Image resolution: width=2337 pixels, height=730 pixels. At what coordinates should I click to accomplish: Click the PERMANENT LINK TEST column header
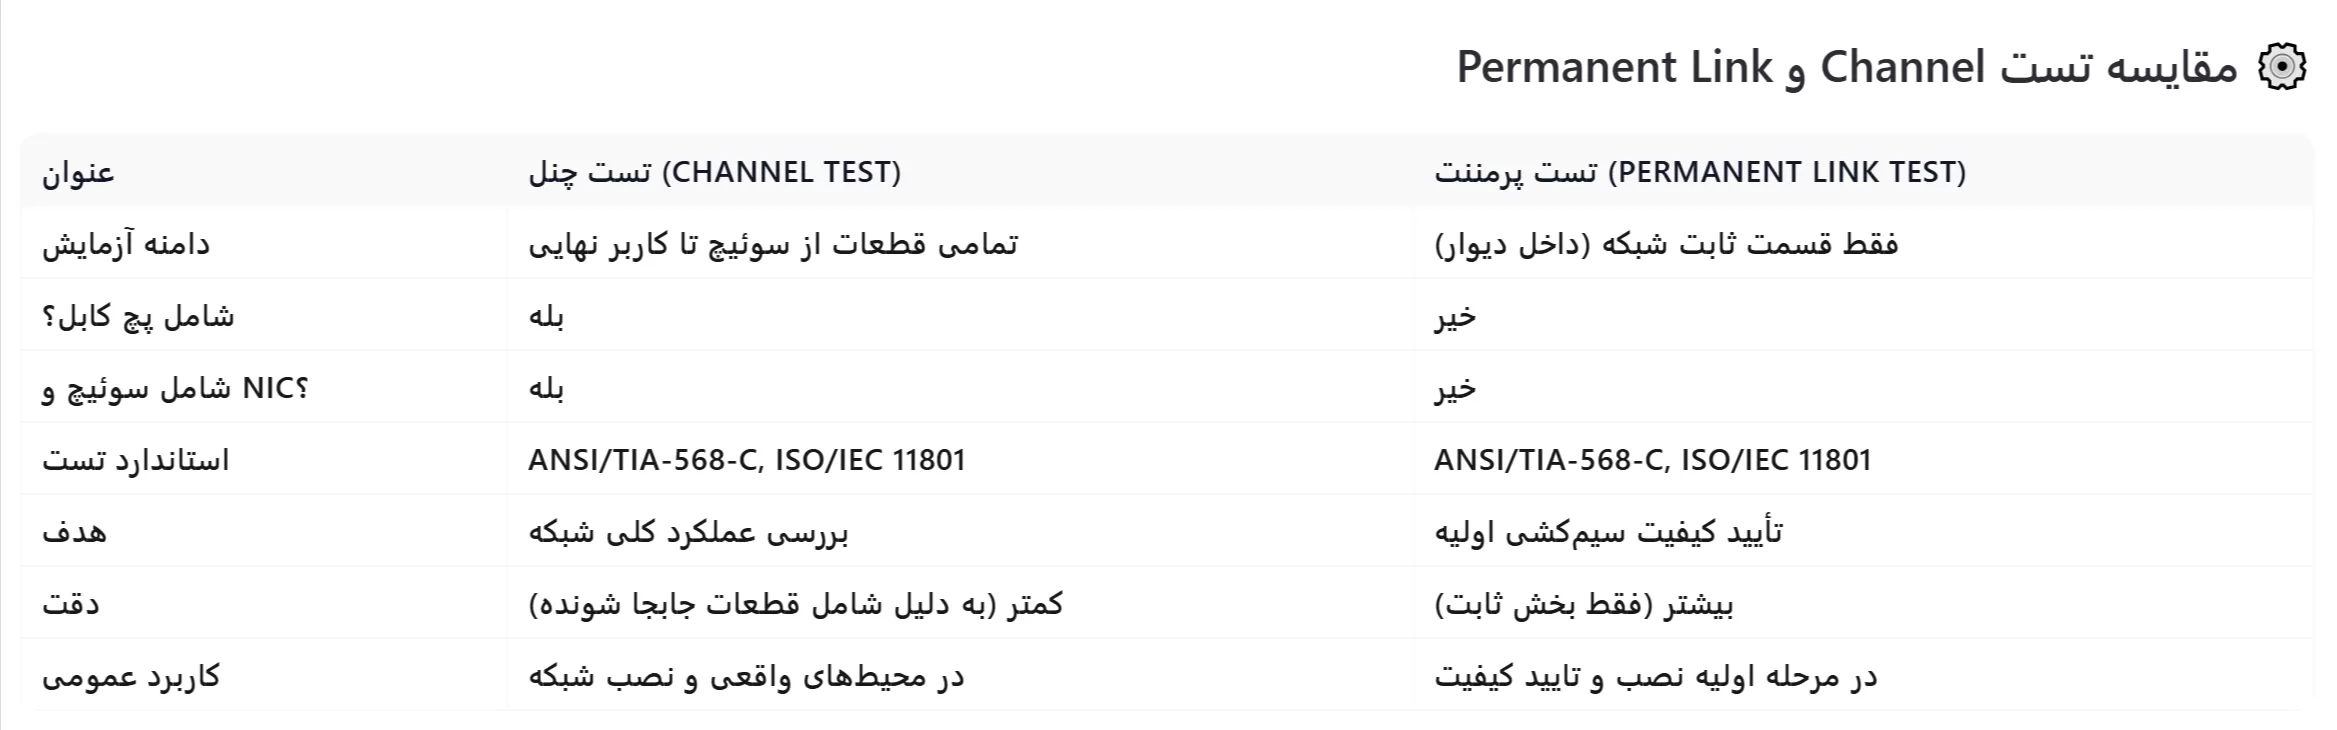[1700, 172]
